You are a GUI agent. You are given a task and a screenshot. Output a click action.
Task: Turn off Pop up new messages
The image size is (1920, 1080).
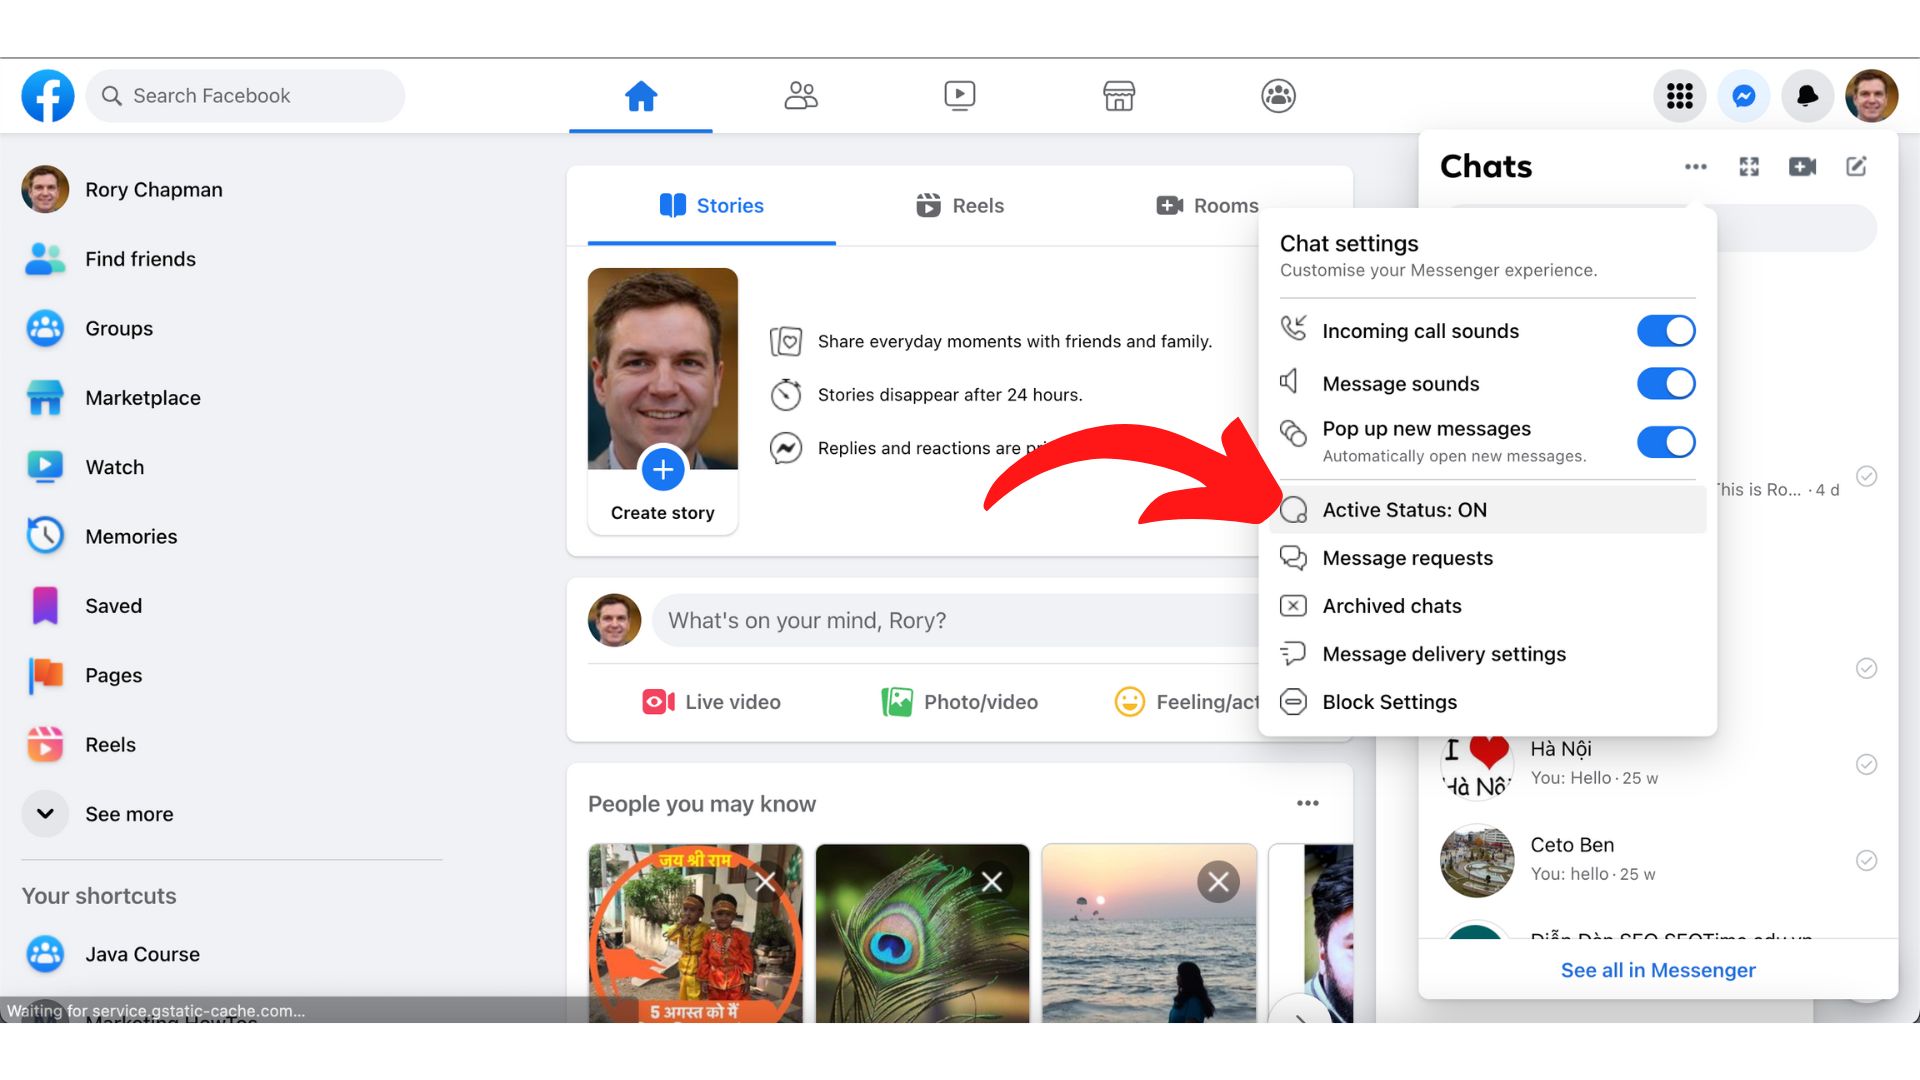pos(1665,442)
